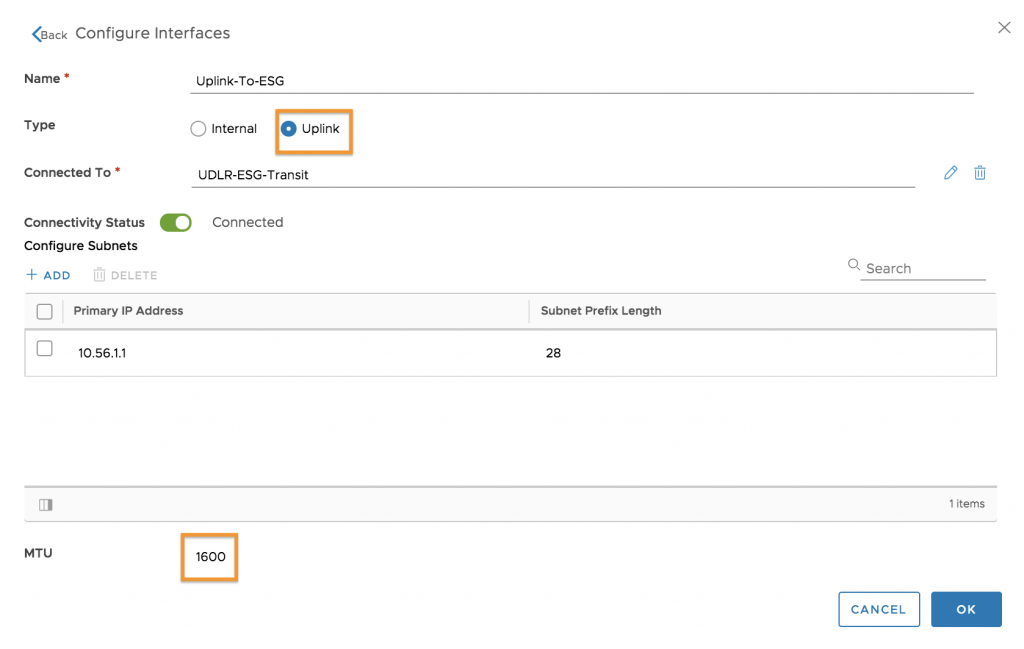
Task: Click the Connected status label
Action: pyautogui.click(x=248, y=222)
